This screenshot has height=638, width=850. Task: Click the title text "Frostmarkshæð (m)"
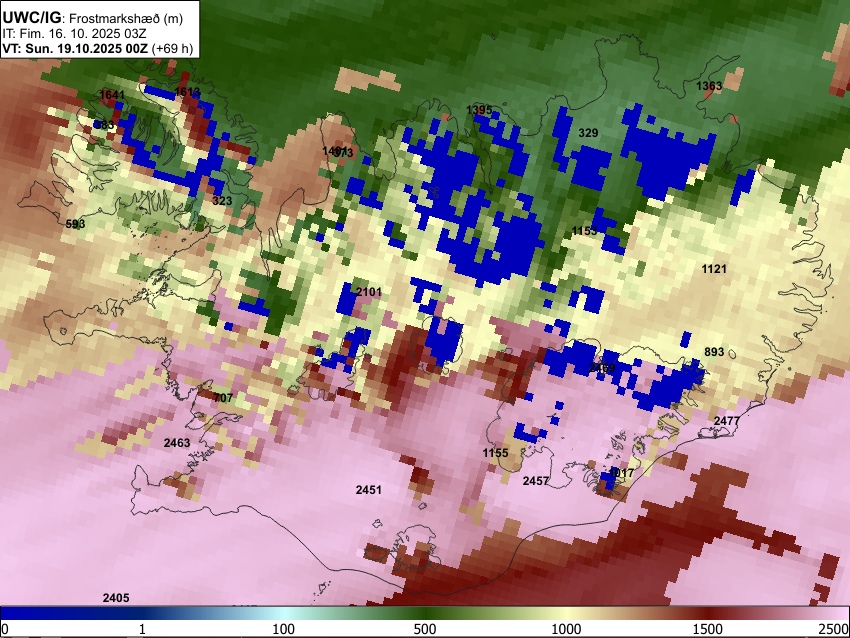pyautogui.click(x=126, y=18)
